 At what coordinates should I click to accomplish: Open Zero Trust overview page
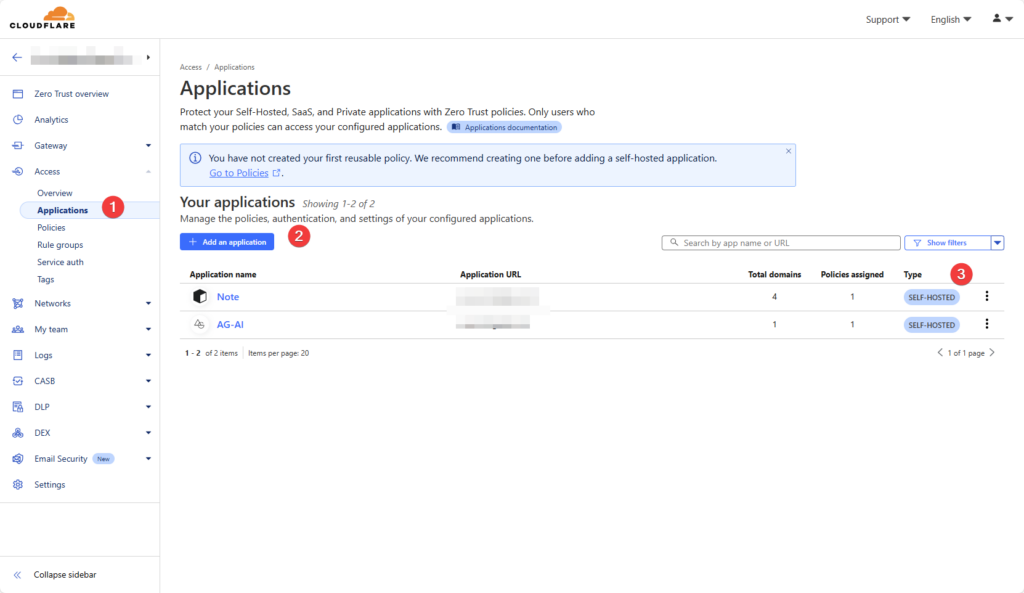click(x=72, y=94)
